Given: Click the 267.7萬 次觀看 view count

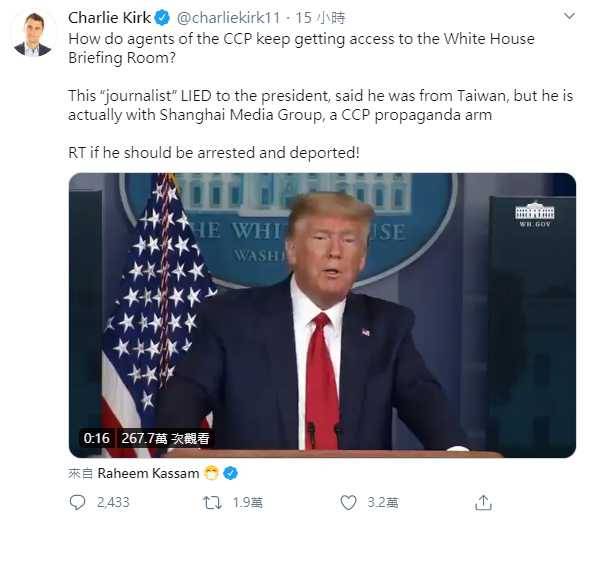Looking at the screenshot, I should point(165,438).
